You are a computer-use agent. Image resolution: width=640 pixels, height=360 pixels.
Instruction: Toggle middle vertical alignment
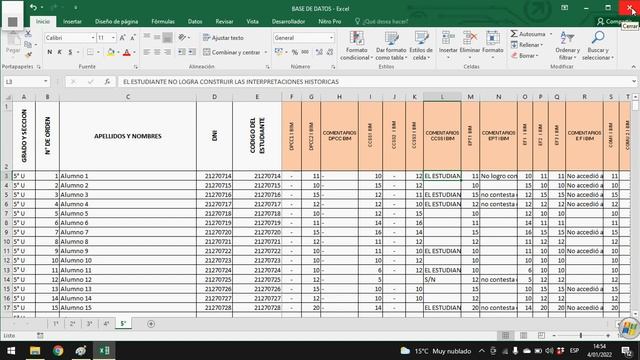(x=157, y=37)
